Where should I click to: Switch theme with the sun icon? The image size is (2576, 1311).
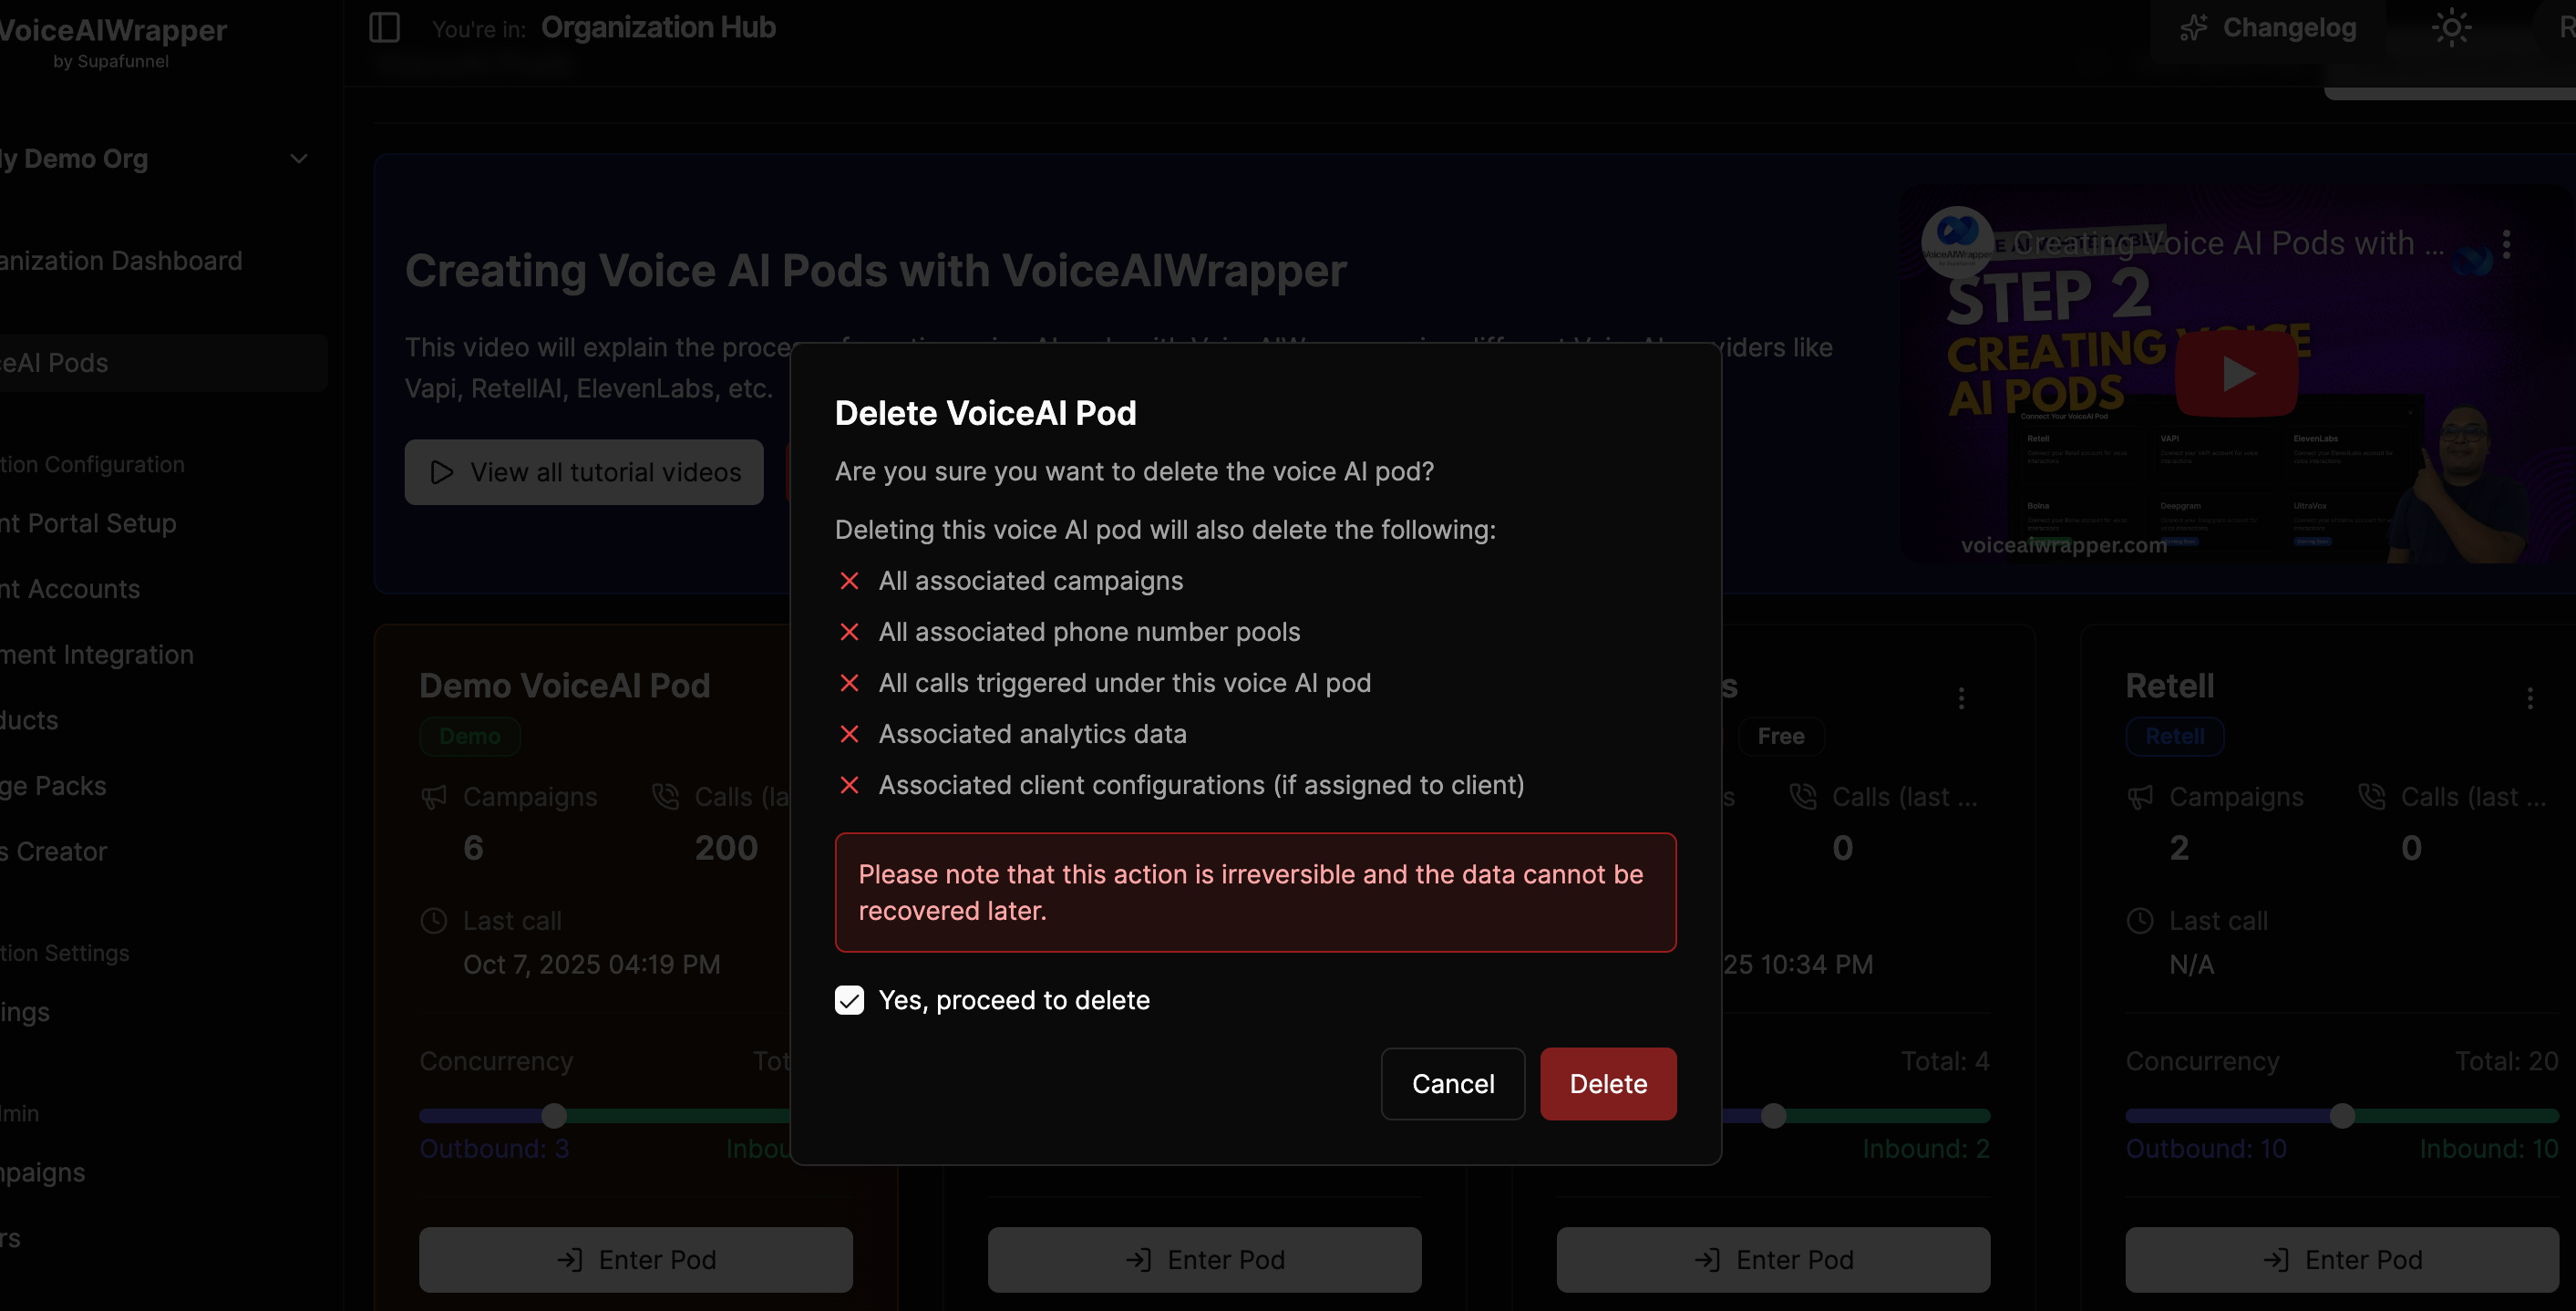pos(2450,28)
